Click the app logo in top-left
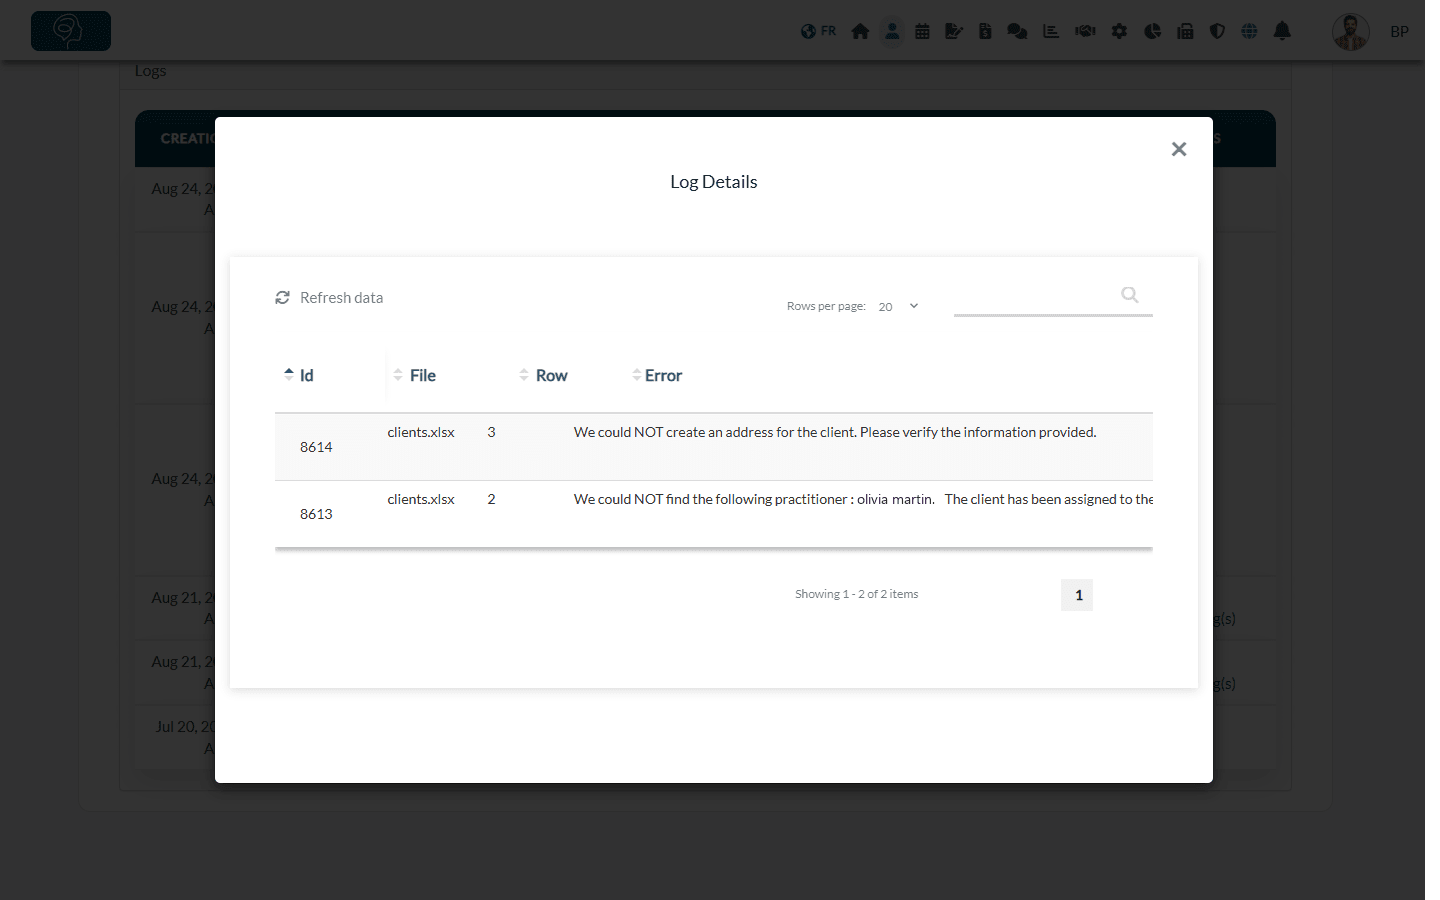 71,31
